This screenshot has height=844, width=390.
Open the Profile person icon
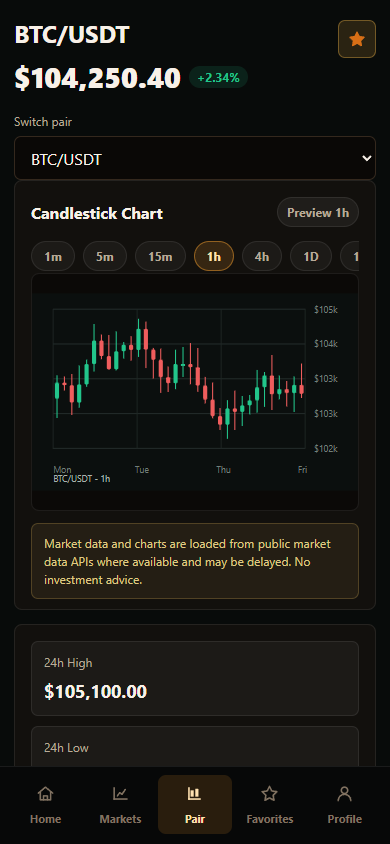click(344, 793)
